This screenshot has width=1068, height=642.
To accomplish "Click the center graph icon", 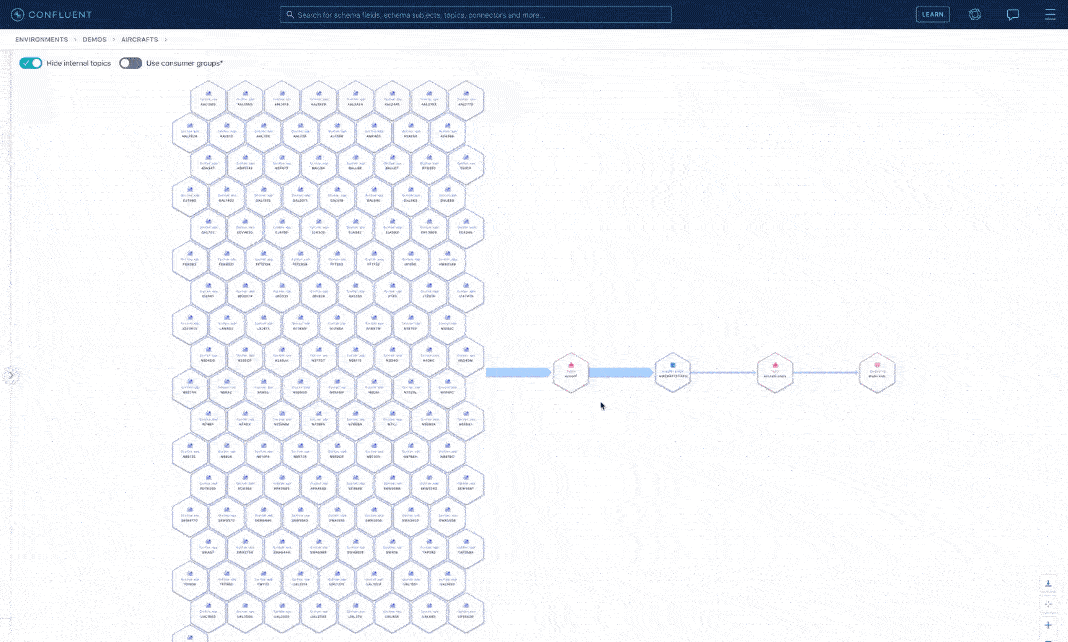I will coord(1048,604).
